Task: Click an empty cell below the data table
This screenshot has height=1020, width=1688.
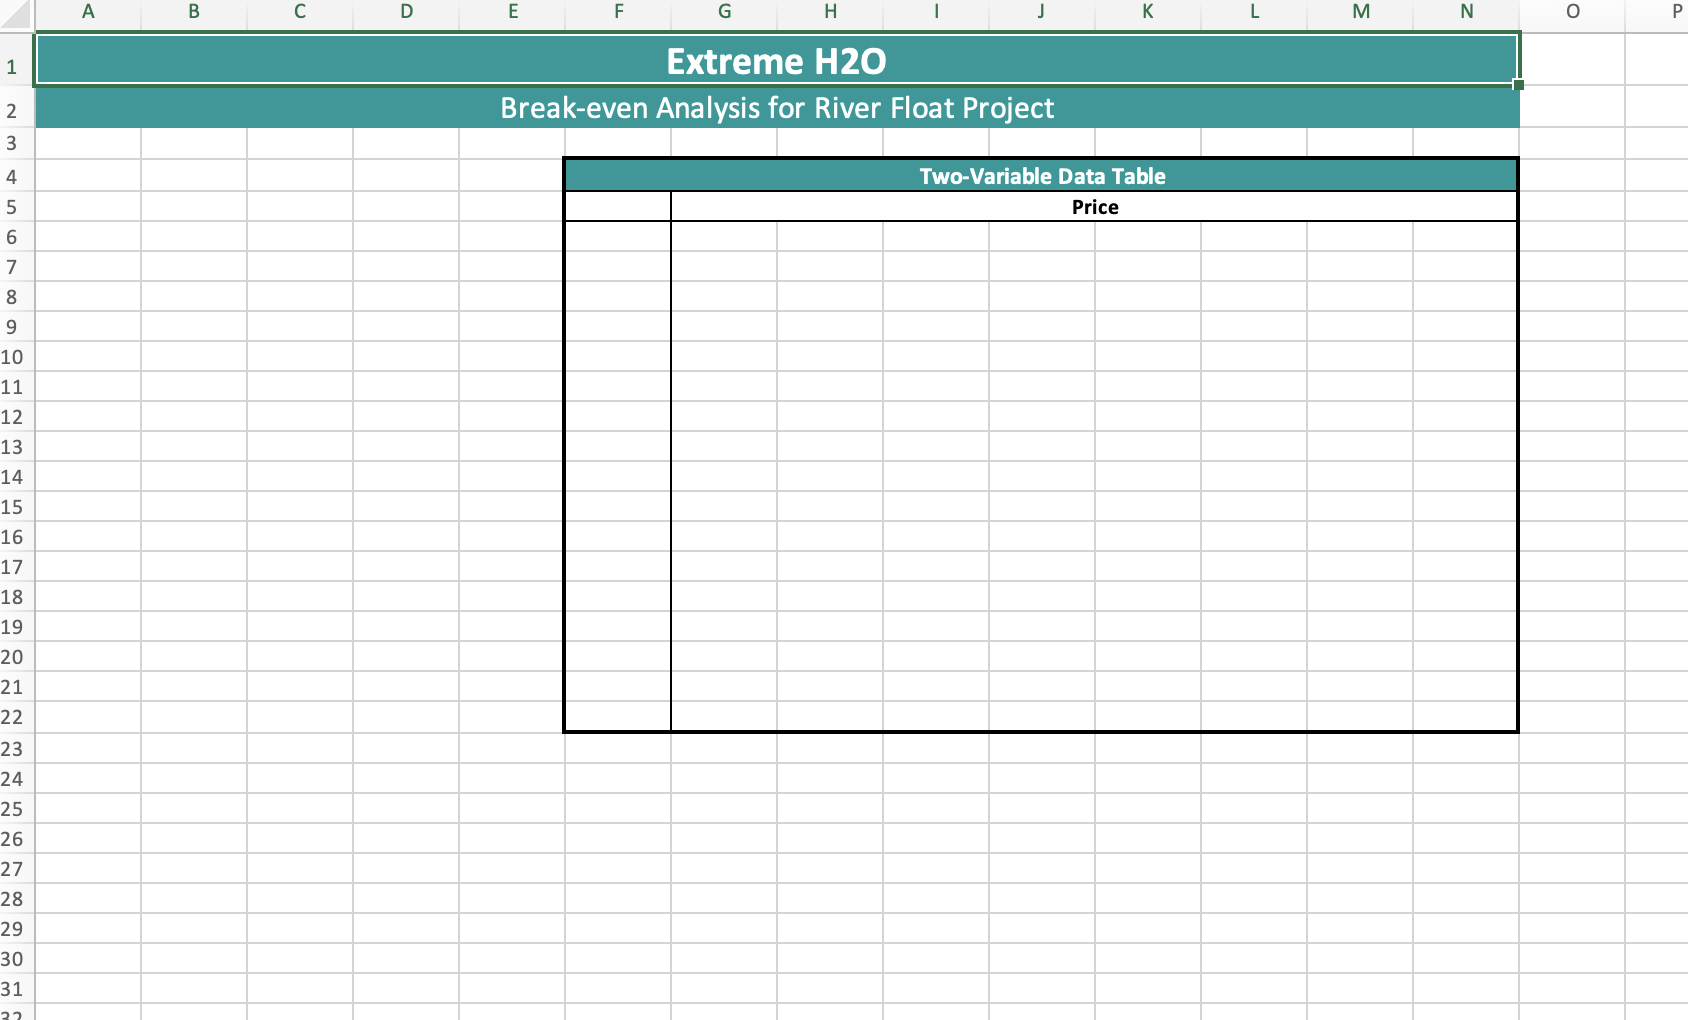Action: tap(1042, 779)
